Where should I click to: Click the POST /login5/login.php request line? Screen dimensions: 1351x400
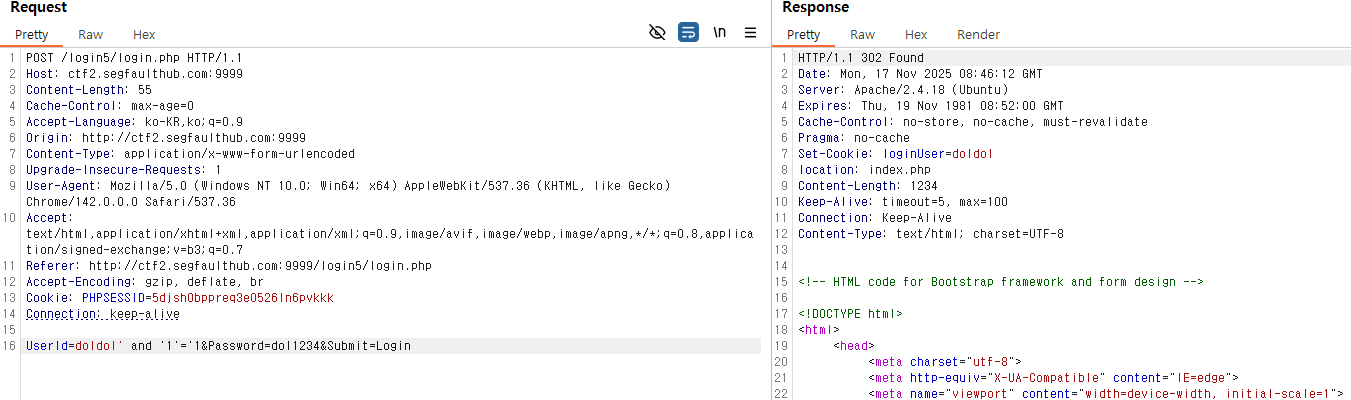[x=134, y=58]
